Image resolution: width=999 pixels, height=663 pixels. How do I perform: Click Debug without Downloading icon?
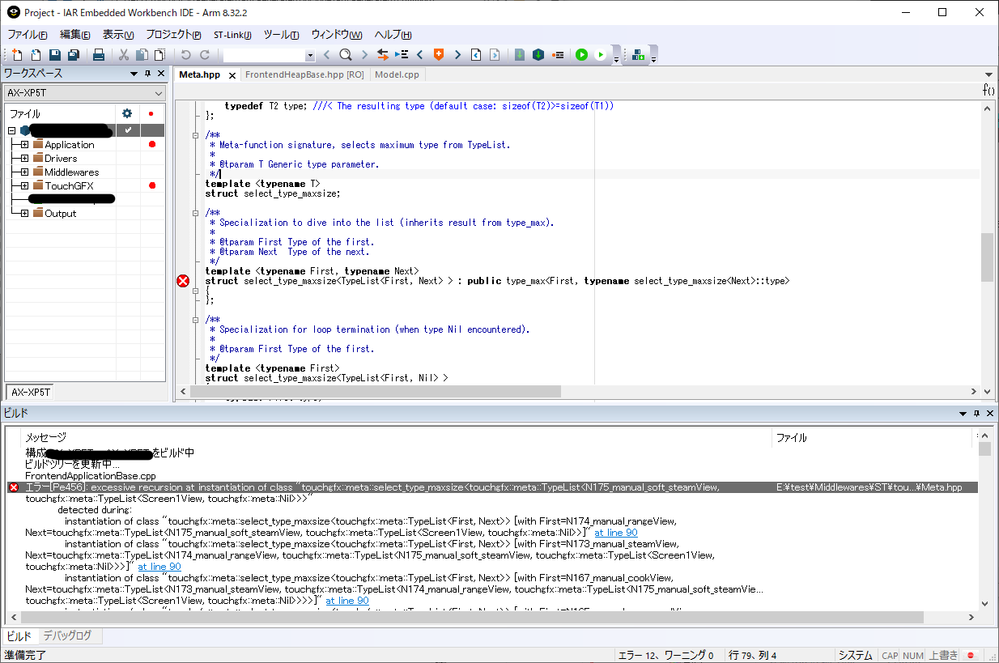[x=600, y=55]
